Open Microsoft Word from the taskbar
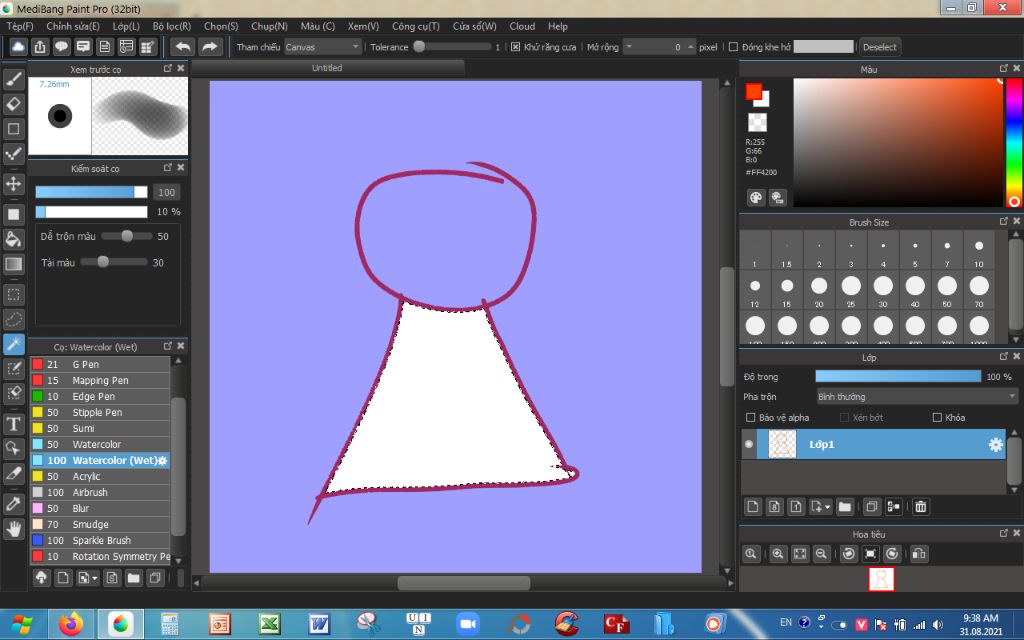 319,624
